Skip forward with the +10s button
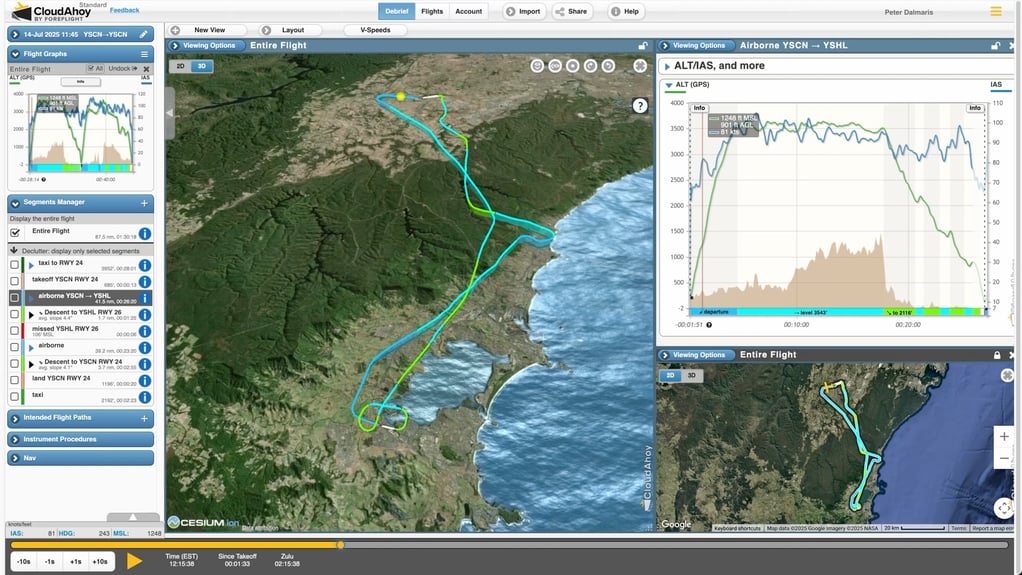The width and height of the screenshot is (1022, 575). pos(99,562)
